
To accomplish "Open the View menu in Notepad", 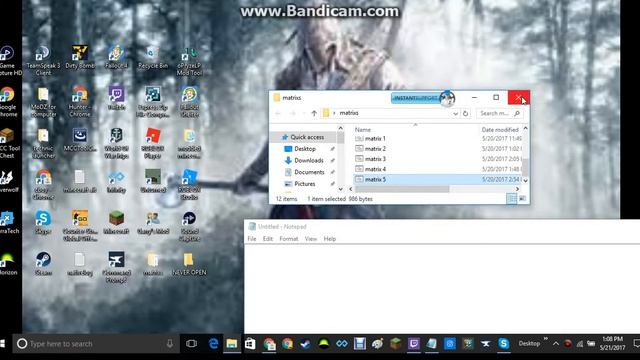I will [311, 239].
